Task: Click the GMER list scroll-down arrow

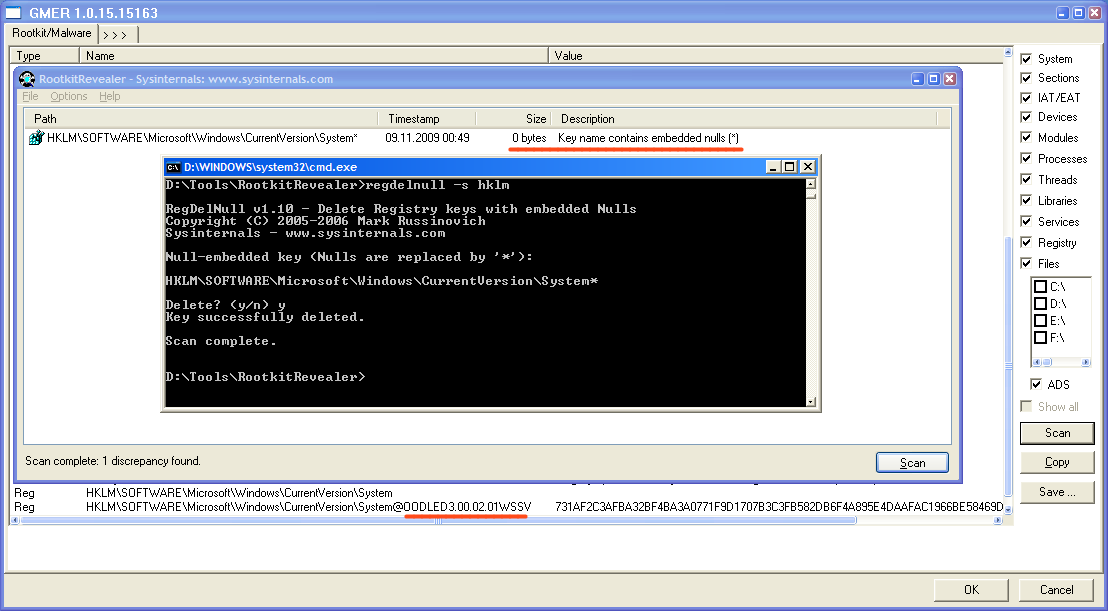Action: pyautogui.click(x=1008, y=509)
